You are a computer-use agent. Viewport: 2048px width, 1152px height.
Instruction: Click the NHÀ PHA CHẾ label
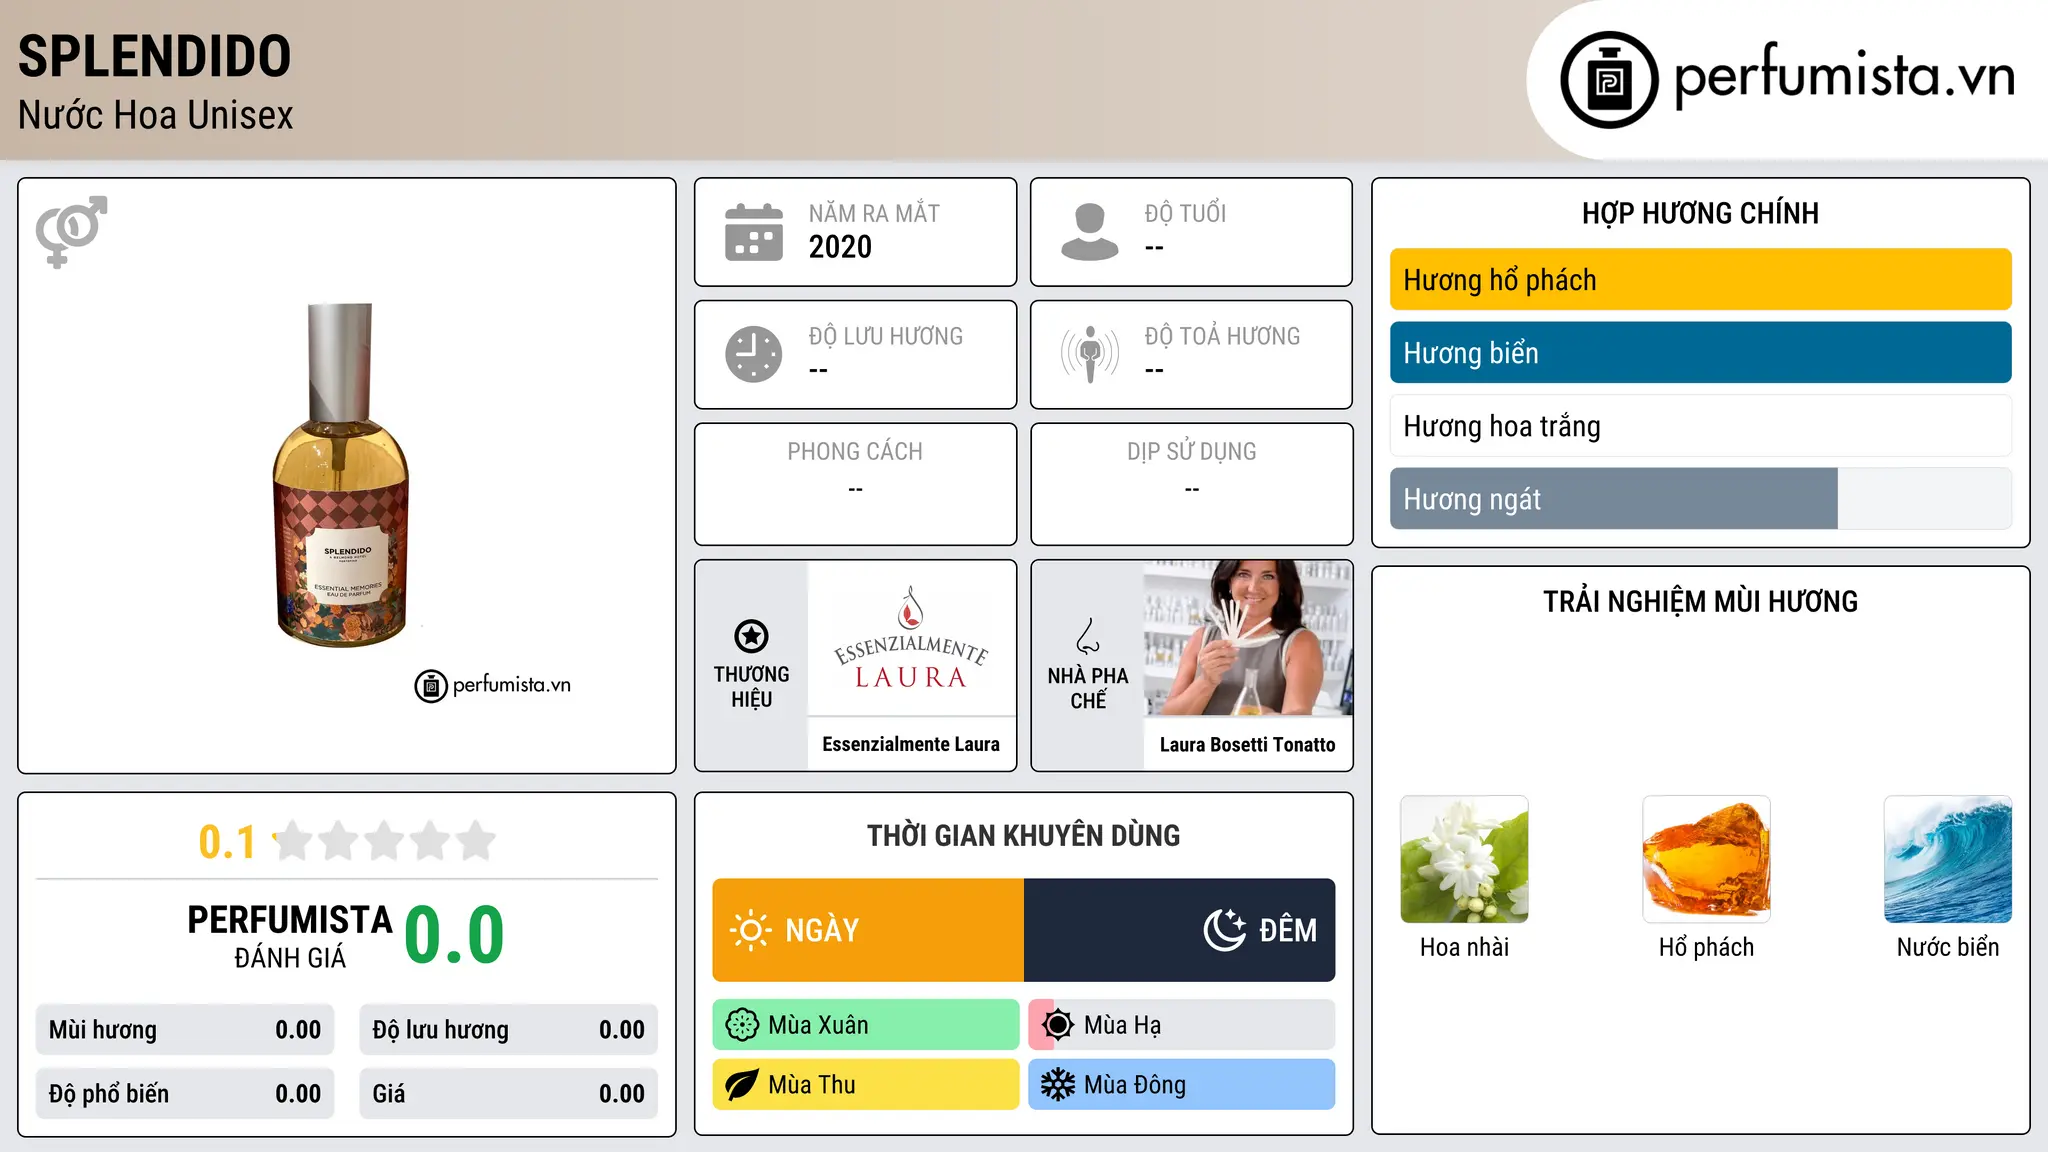(1088, 688)
